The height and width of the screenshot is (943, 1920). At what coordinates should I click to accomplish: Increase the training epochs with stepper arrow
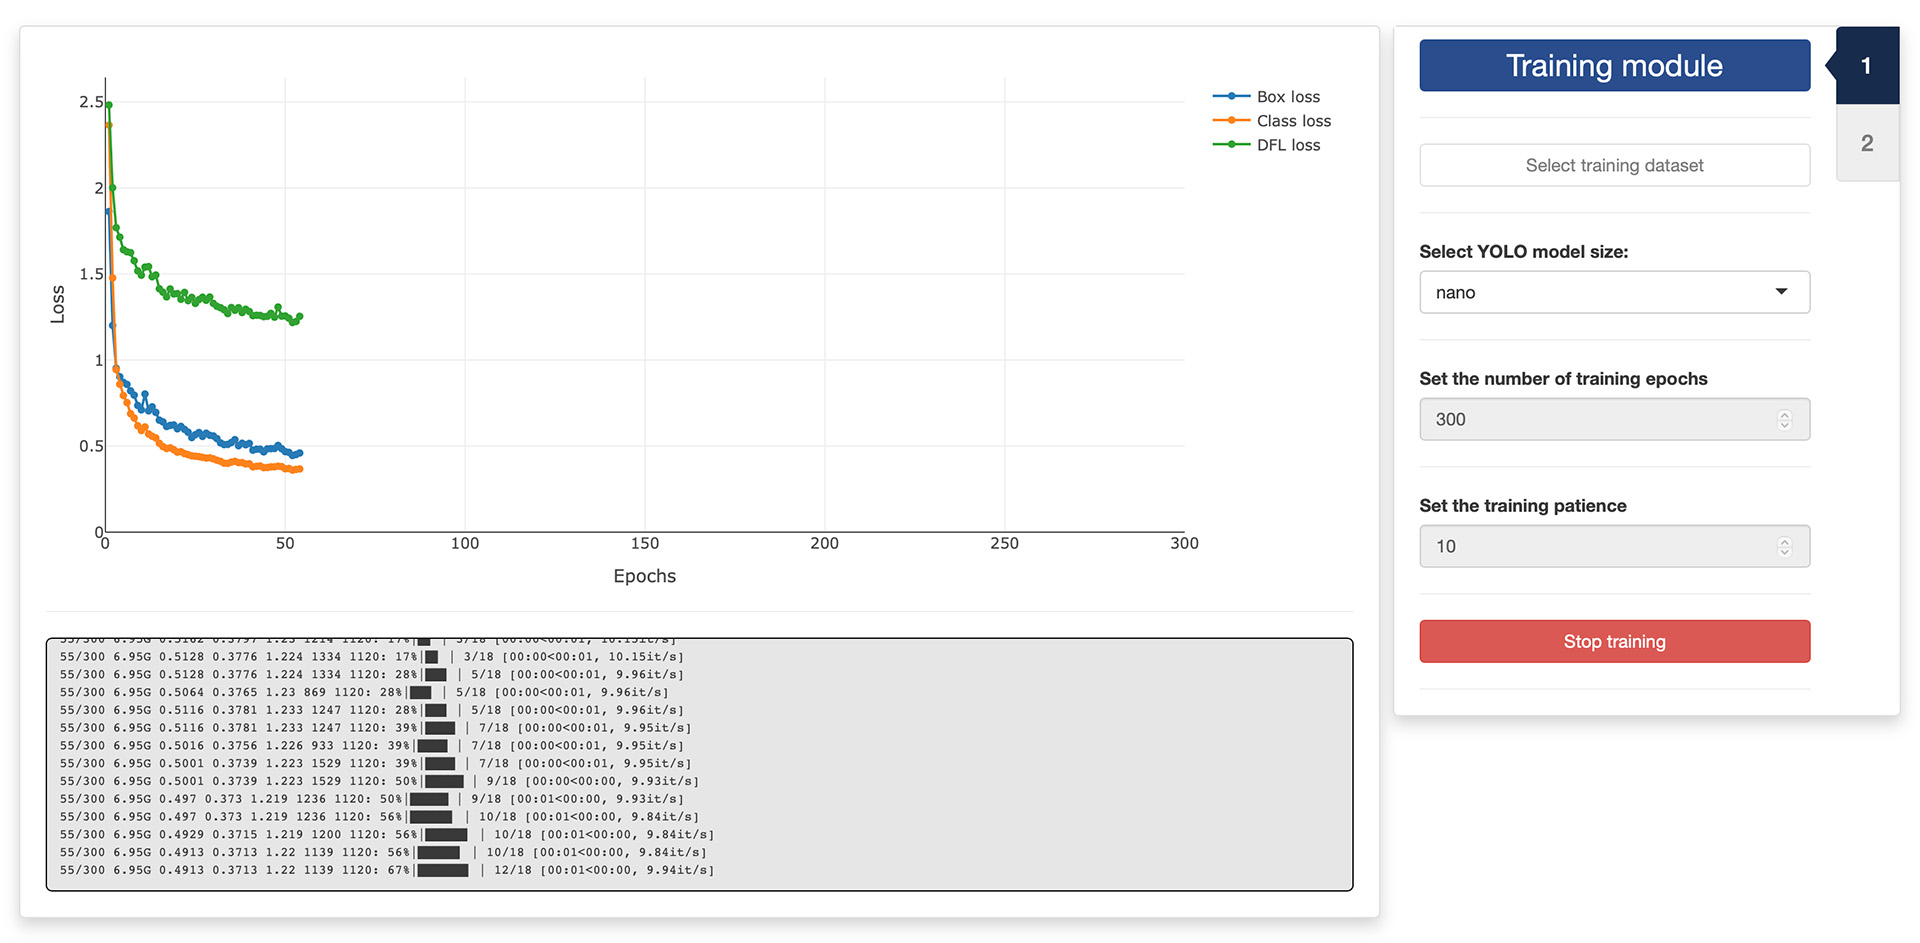coord(1784,414)
